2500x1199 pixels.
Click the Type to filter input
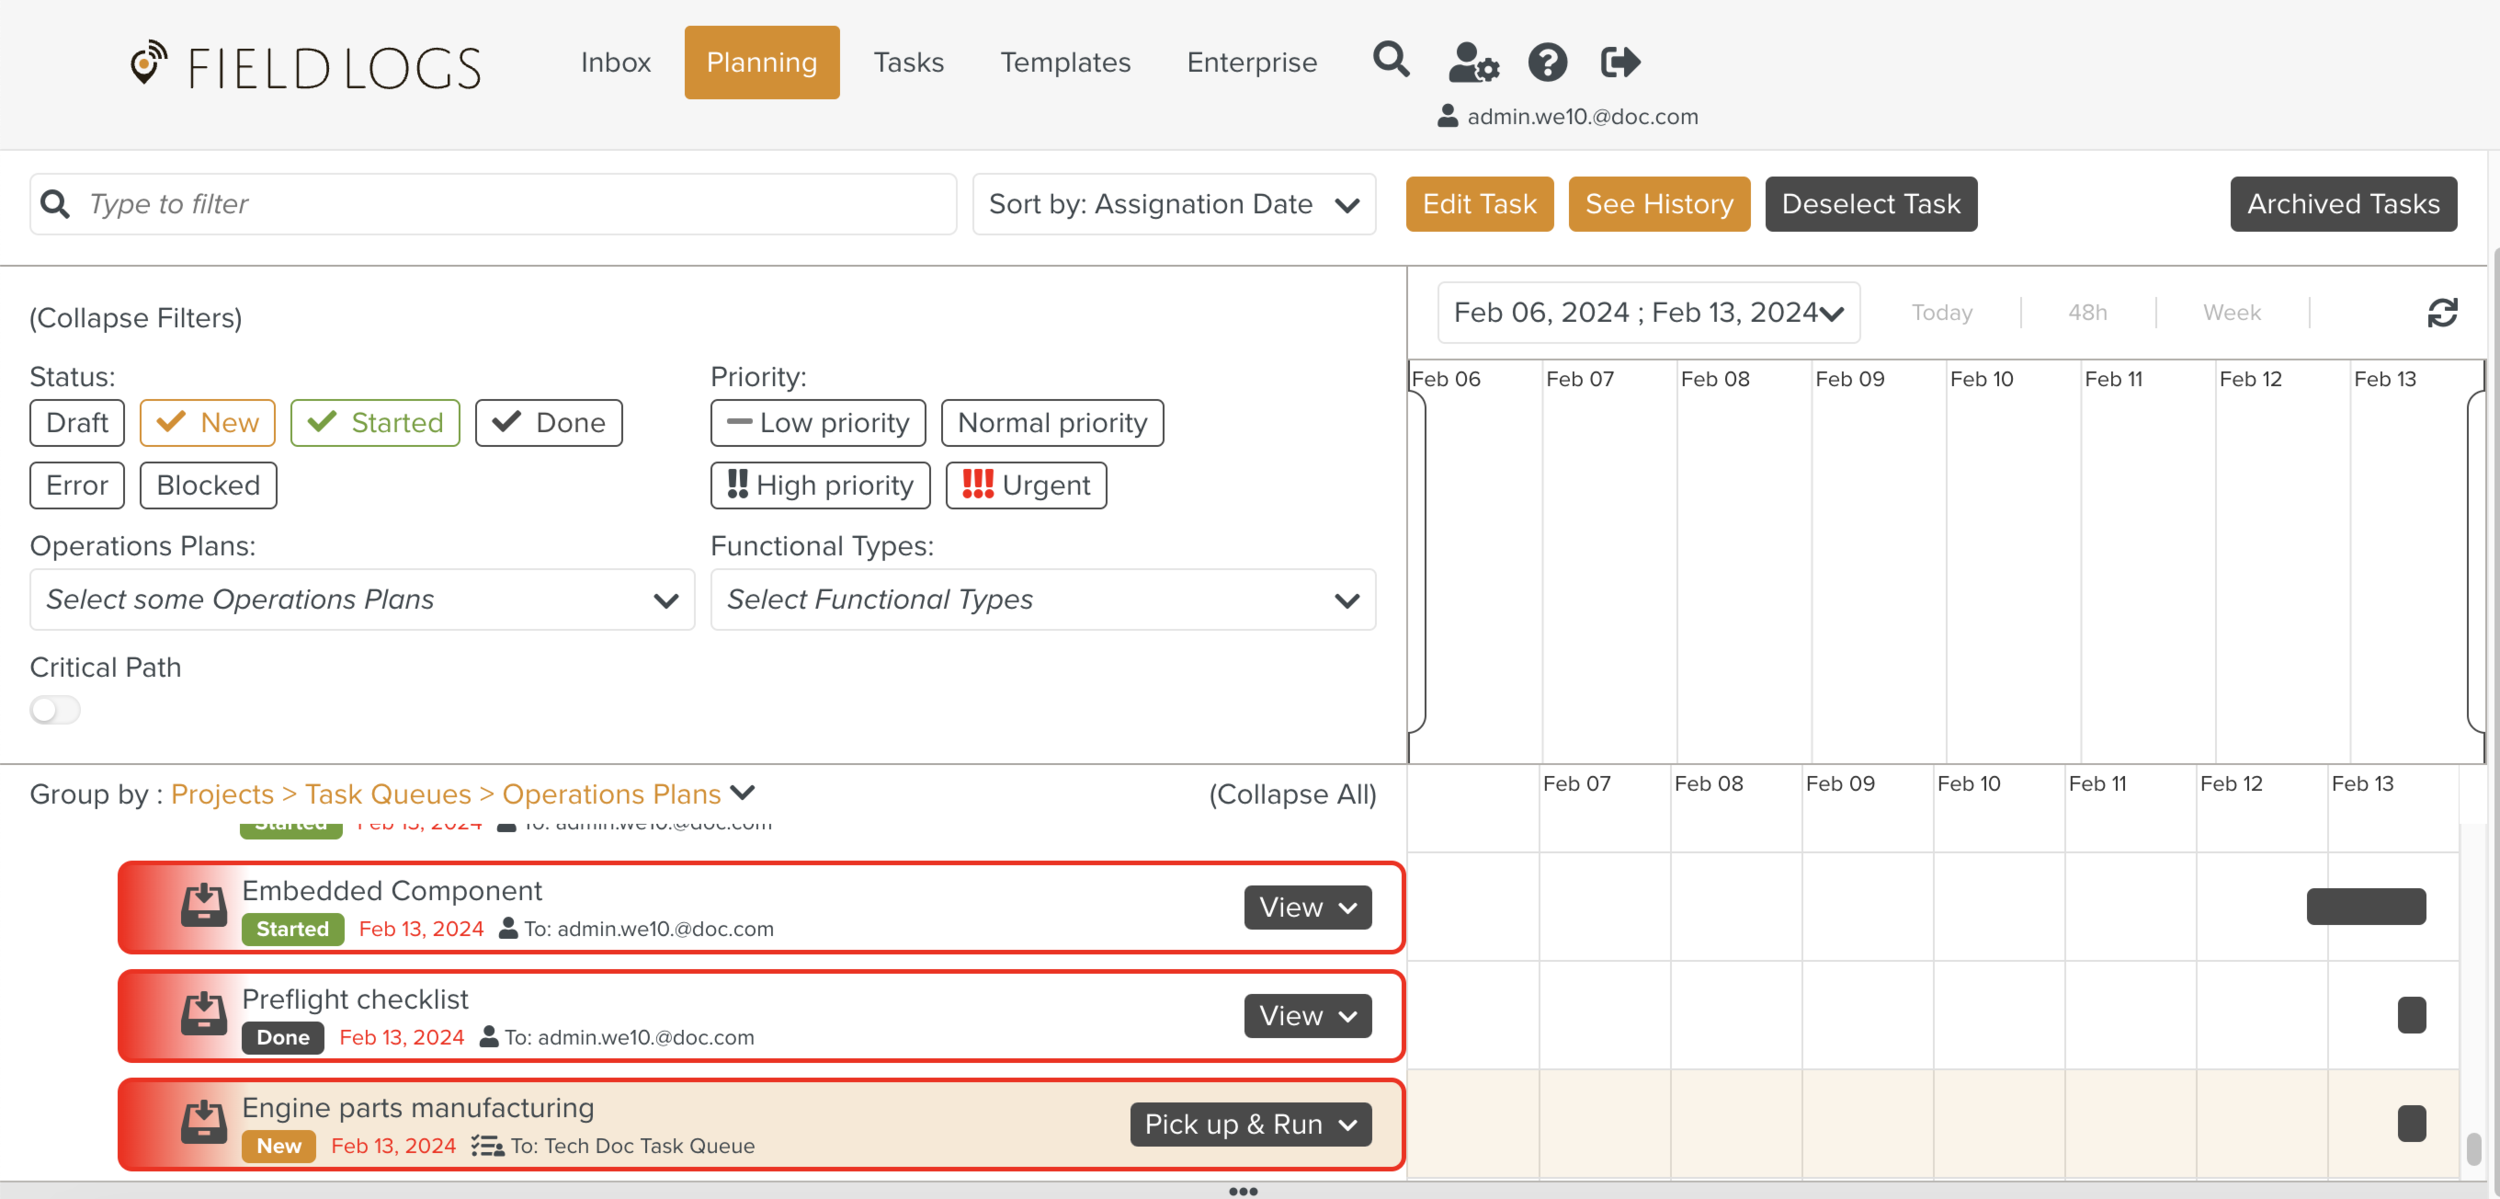click(493, 204)
